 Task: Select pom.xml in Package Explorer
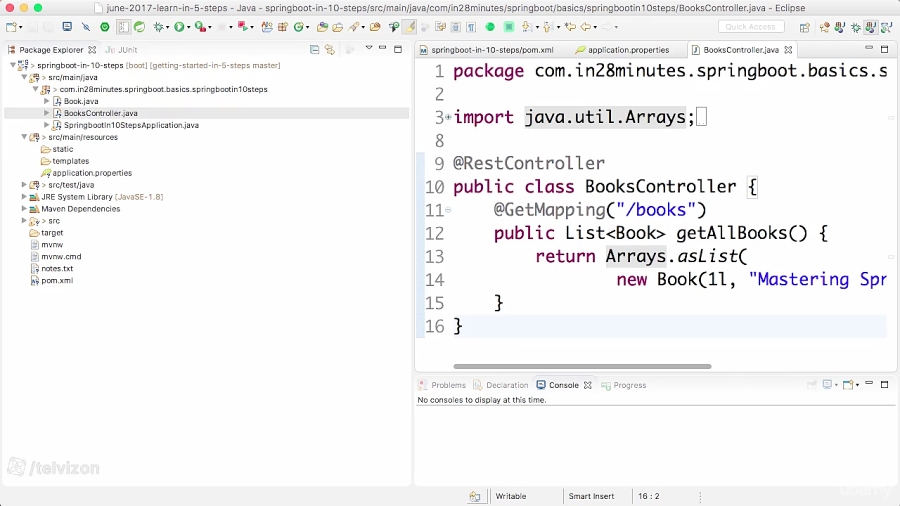[57, 281]
